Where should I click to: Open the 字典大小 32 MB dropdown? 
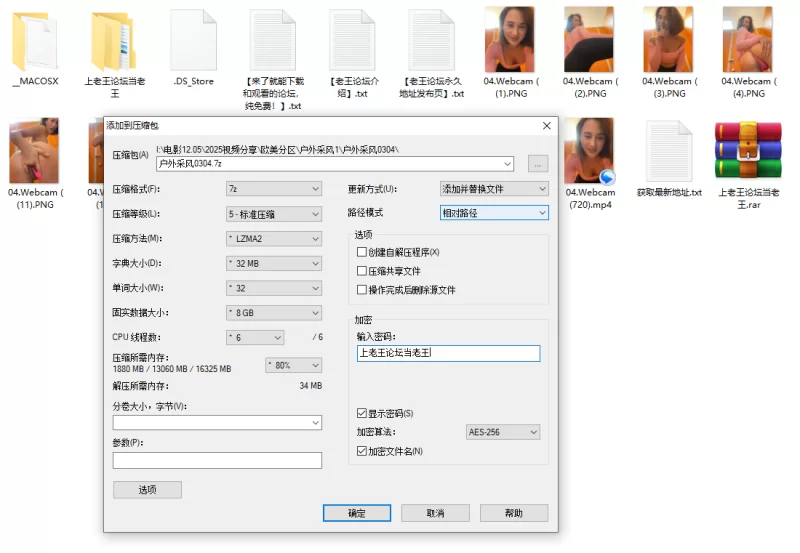click(x=274, y=263)
